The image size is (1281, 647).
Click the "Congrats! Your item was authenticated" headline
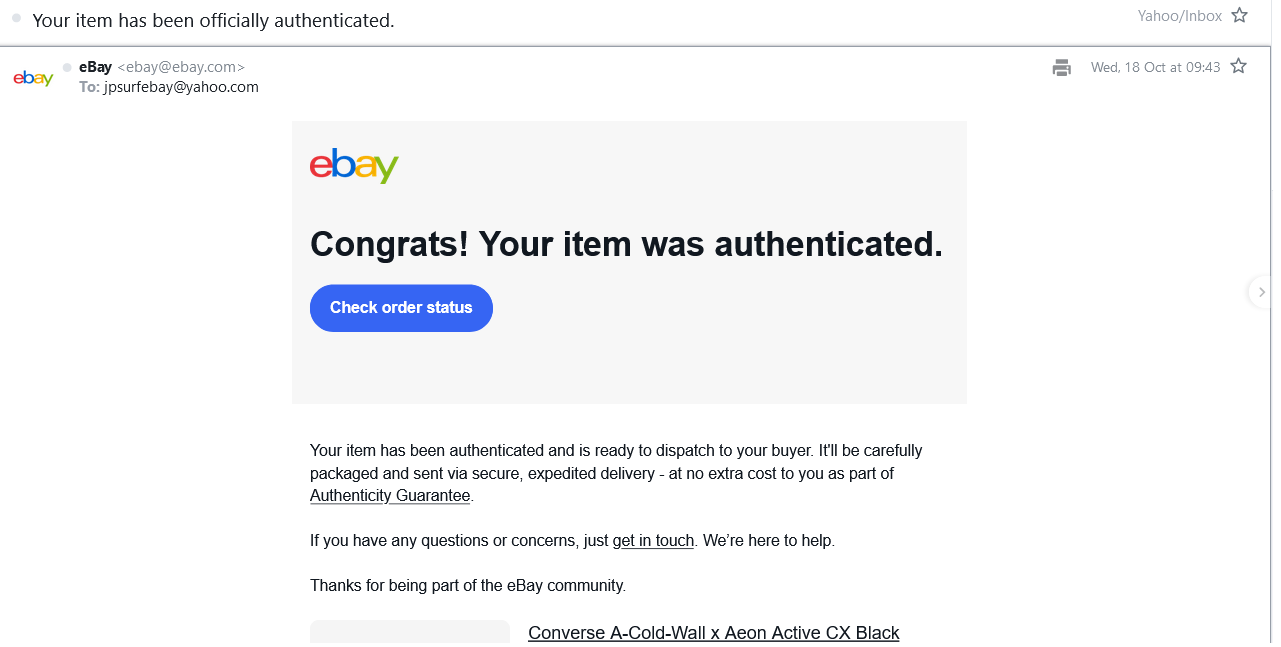(x=626, y=244)
